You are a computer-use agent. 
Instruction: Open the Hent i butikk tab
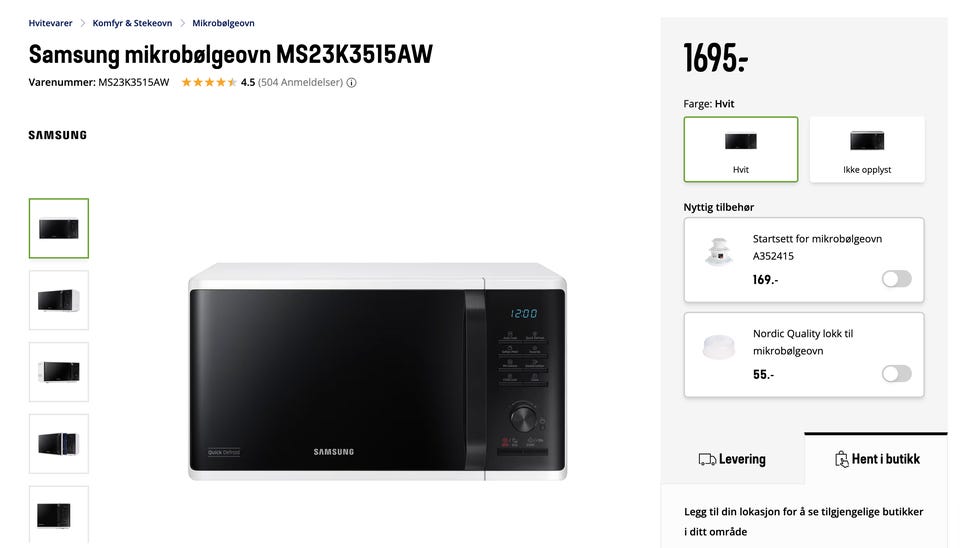[x=876, y=459]
